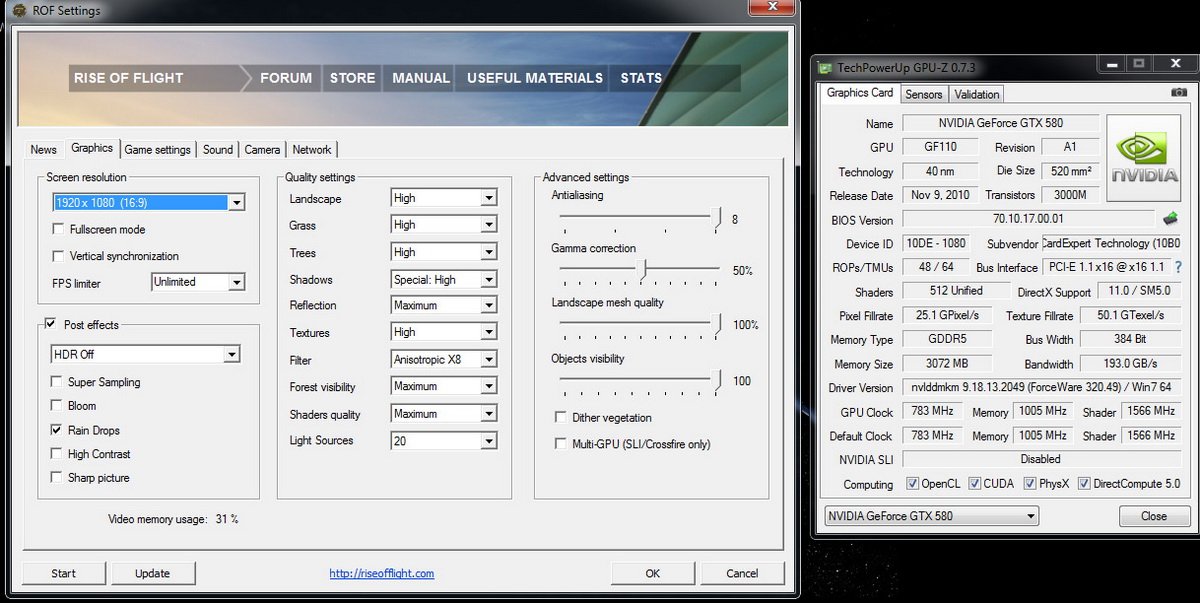This screenshot has height=603, width=1200.
Task: Toggle the CUDA checkbox in GPU-Z
Action: (x=975, y=484)
